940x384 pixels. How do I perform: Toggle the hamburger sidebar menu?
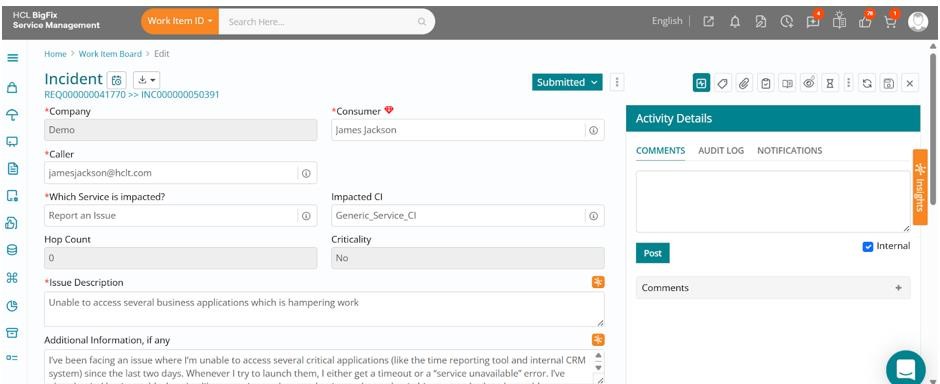(13, 58)
